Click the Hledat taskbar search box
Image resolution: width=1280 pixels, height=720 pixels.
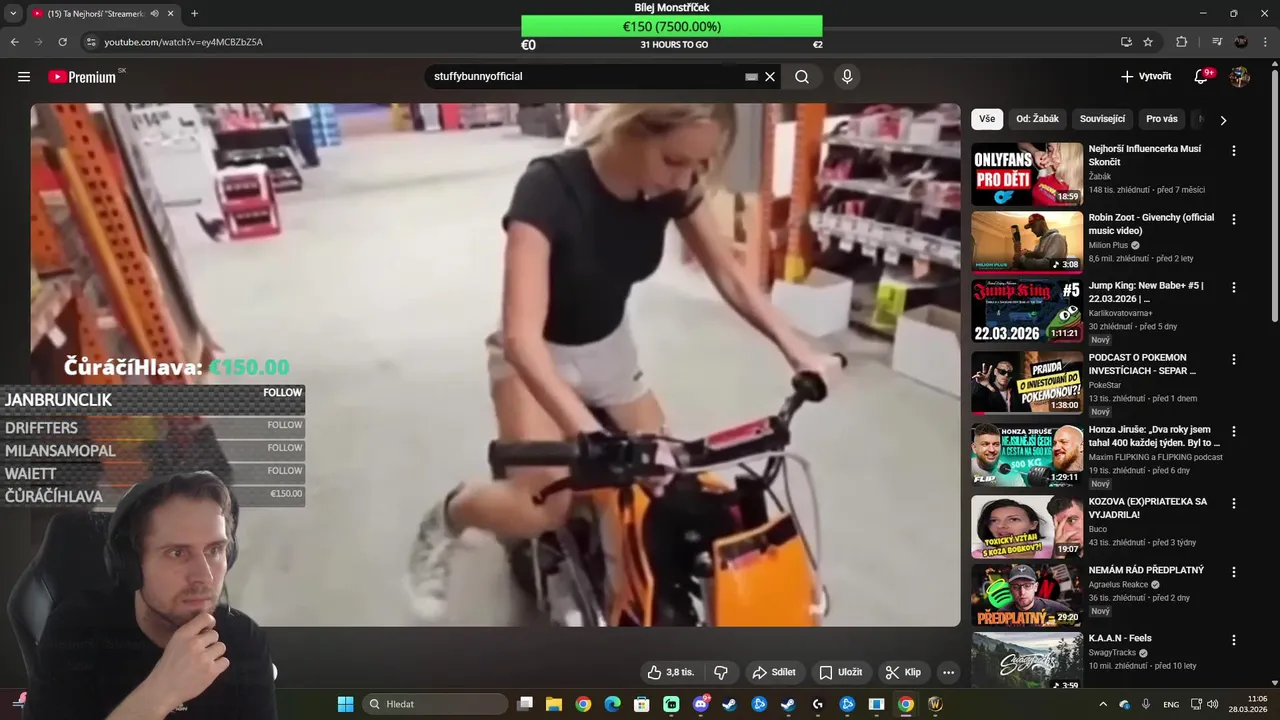coord(434,704)
